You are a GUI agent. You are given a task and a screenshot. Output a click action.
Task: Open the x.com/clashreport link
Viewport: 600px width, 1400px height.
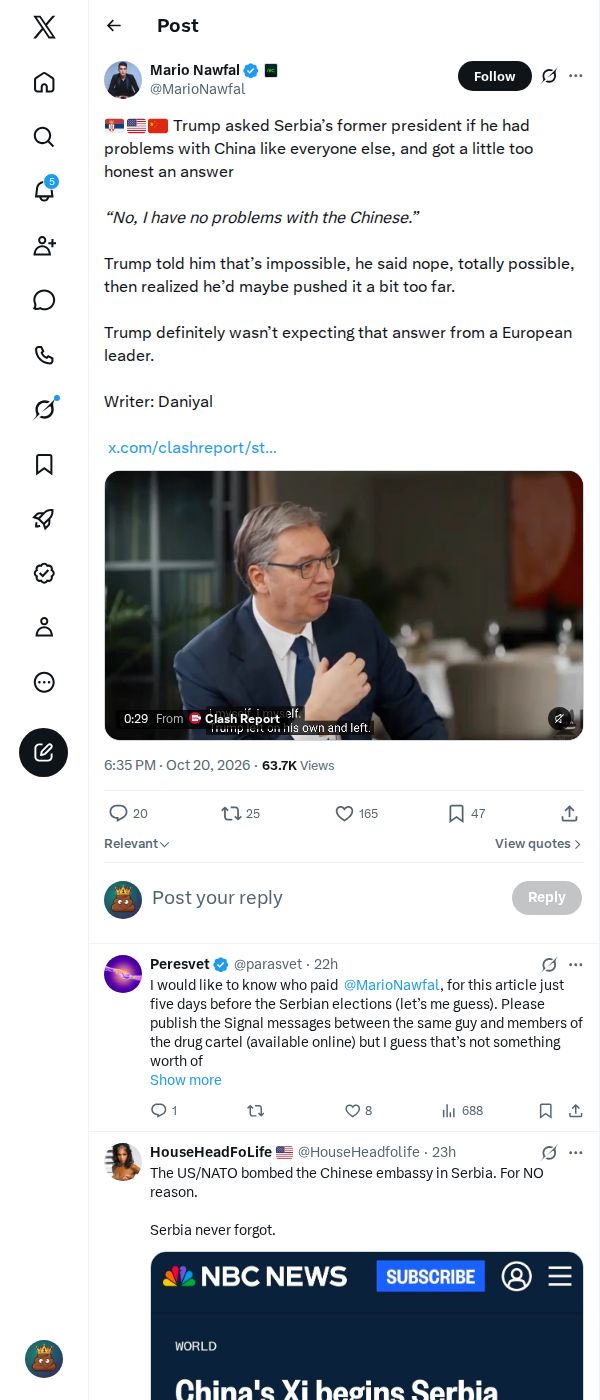[x=192, y=447]
